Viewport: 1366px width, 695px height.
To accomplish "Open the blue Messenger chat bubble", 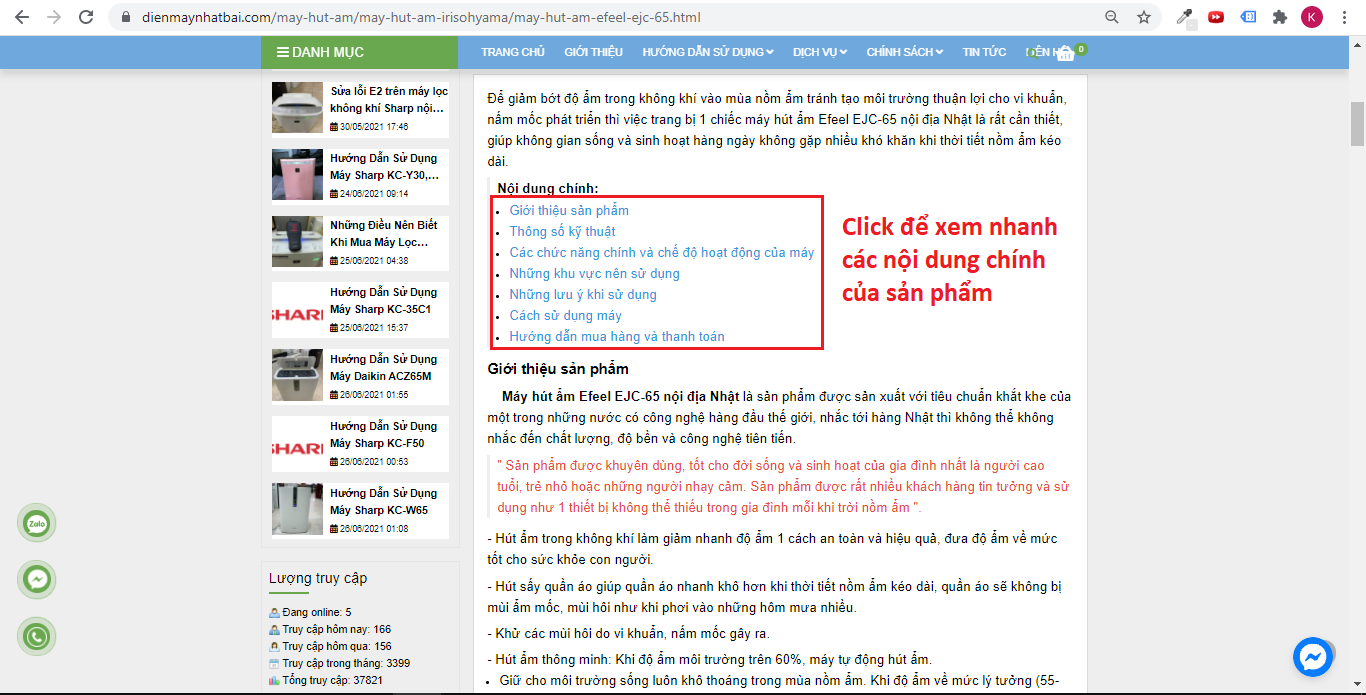I will [x=1313, y=657].
